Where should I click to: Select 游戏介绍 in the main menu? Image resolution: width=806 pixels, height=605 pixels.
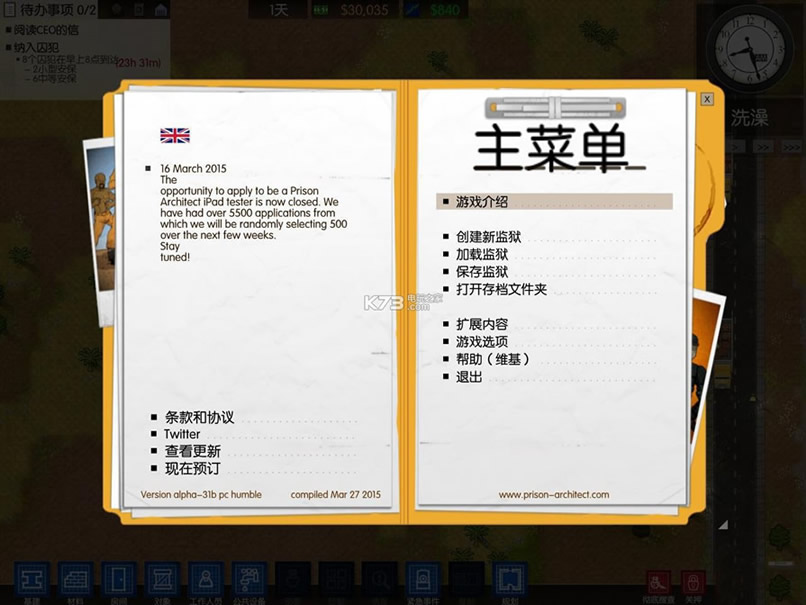(x=482, y=202)
